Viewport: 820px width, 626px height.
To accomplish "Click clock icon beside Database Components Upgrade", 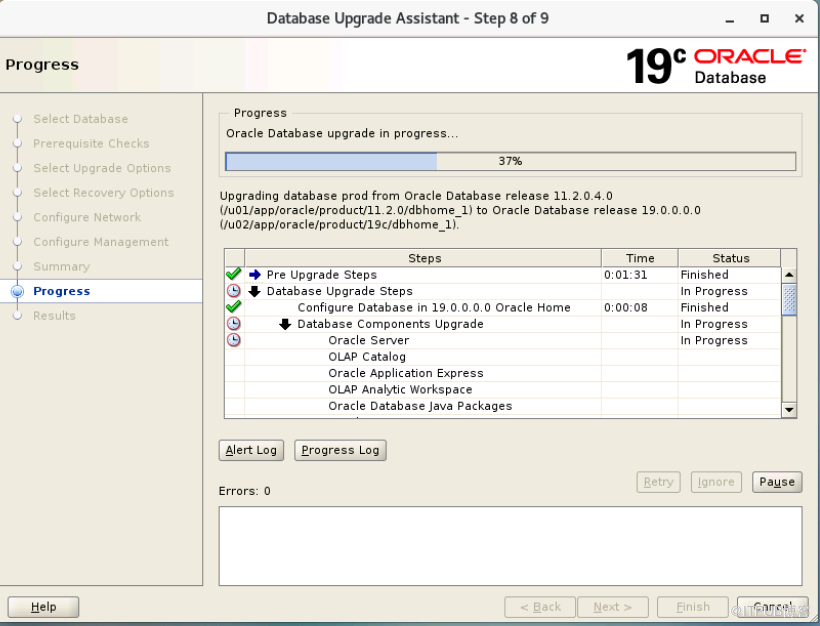I will coord(234,324).
